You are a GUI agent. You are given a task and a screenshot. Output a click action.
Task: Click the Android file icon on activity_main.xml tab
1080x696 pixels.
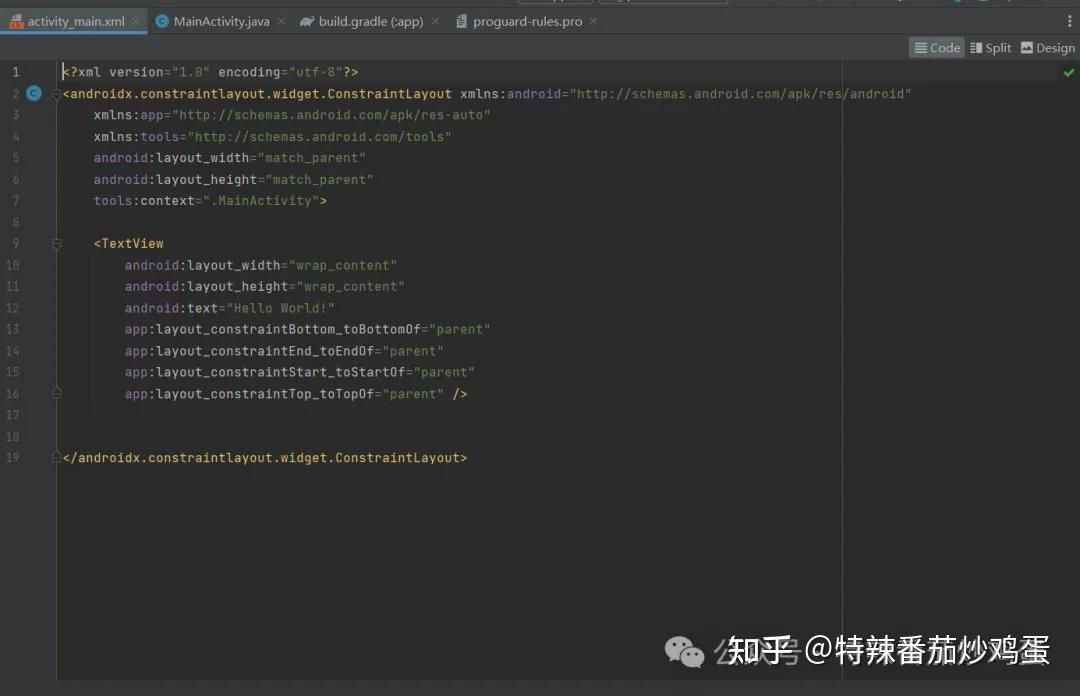coord(16,20)
